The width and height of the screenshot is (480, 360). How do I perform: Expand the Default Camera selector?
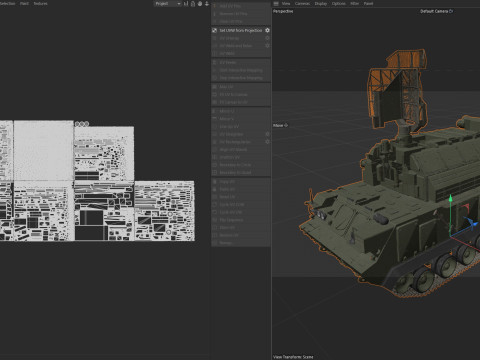coord(436,11)
